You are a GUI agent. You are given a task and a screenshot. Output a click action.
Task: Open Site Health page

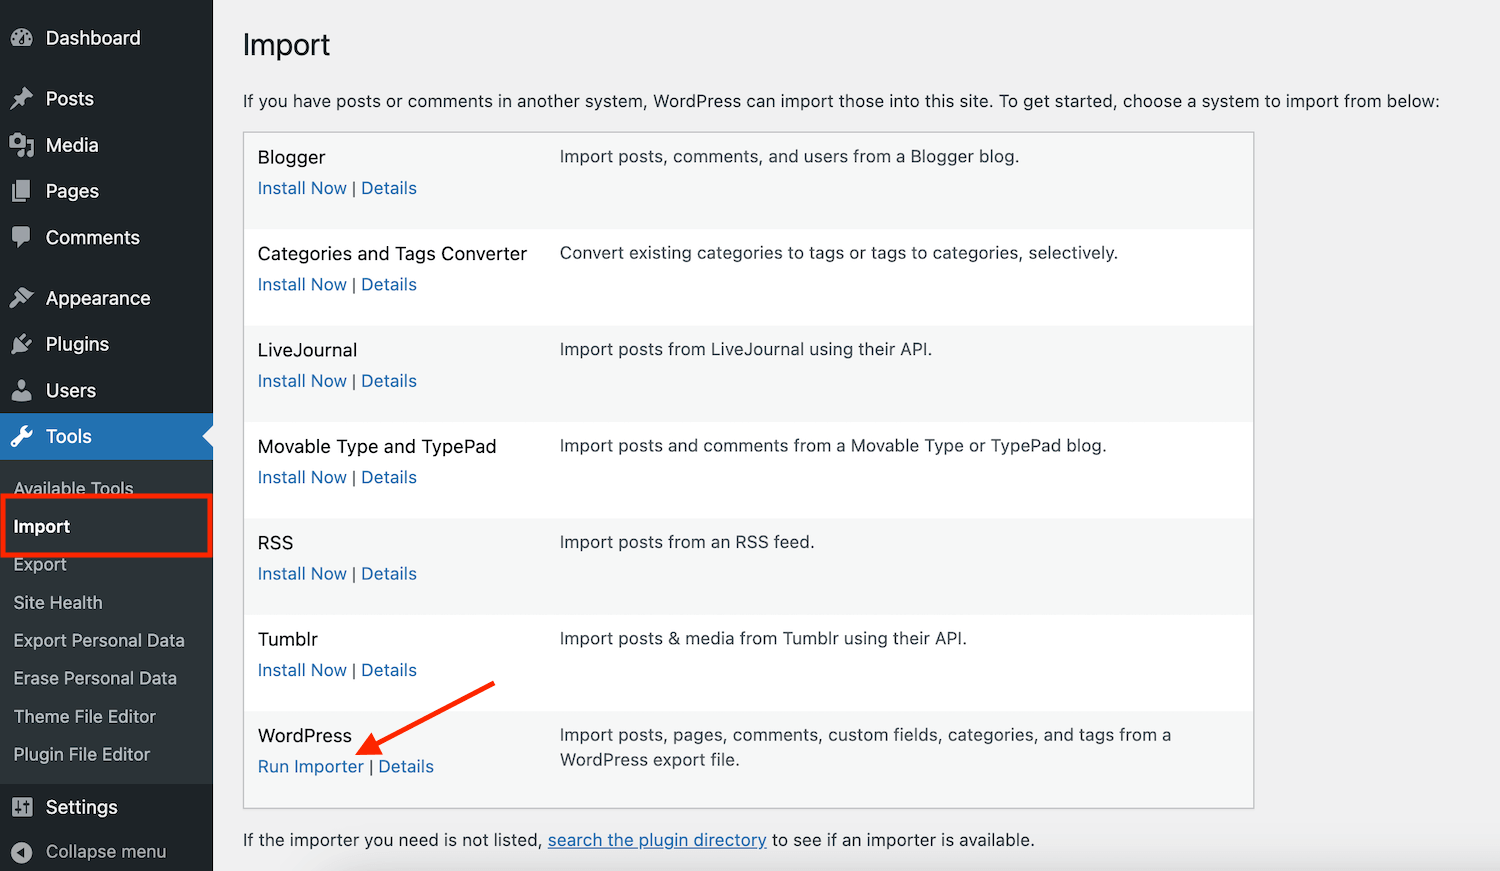click(x=58, y=602)
